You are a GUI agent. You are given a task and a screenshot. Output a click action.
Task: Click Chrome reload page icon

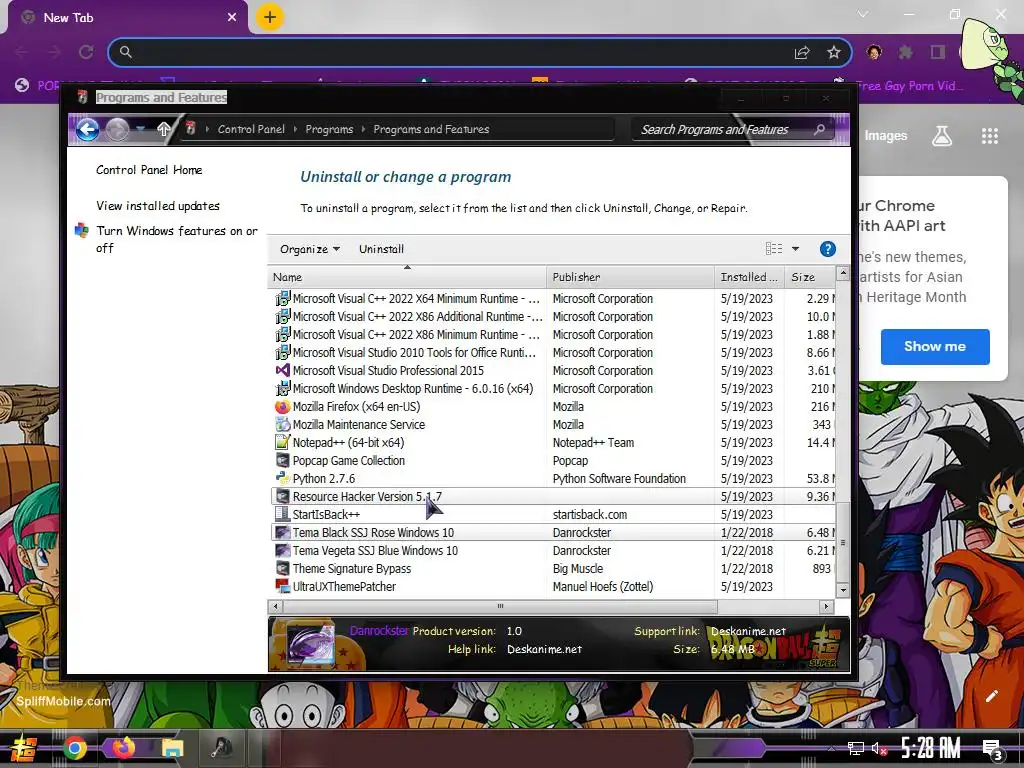point(86,52)
